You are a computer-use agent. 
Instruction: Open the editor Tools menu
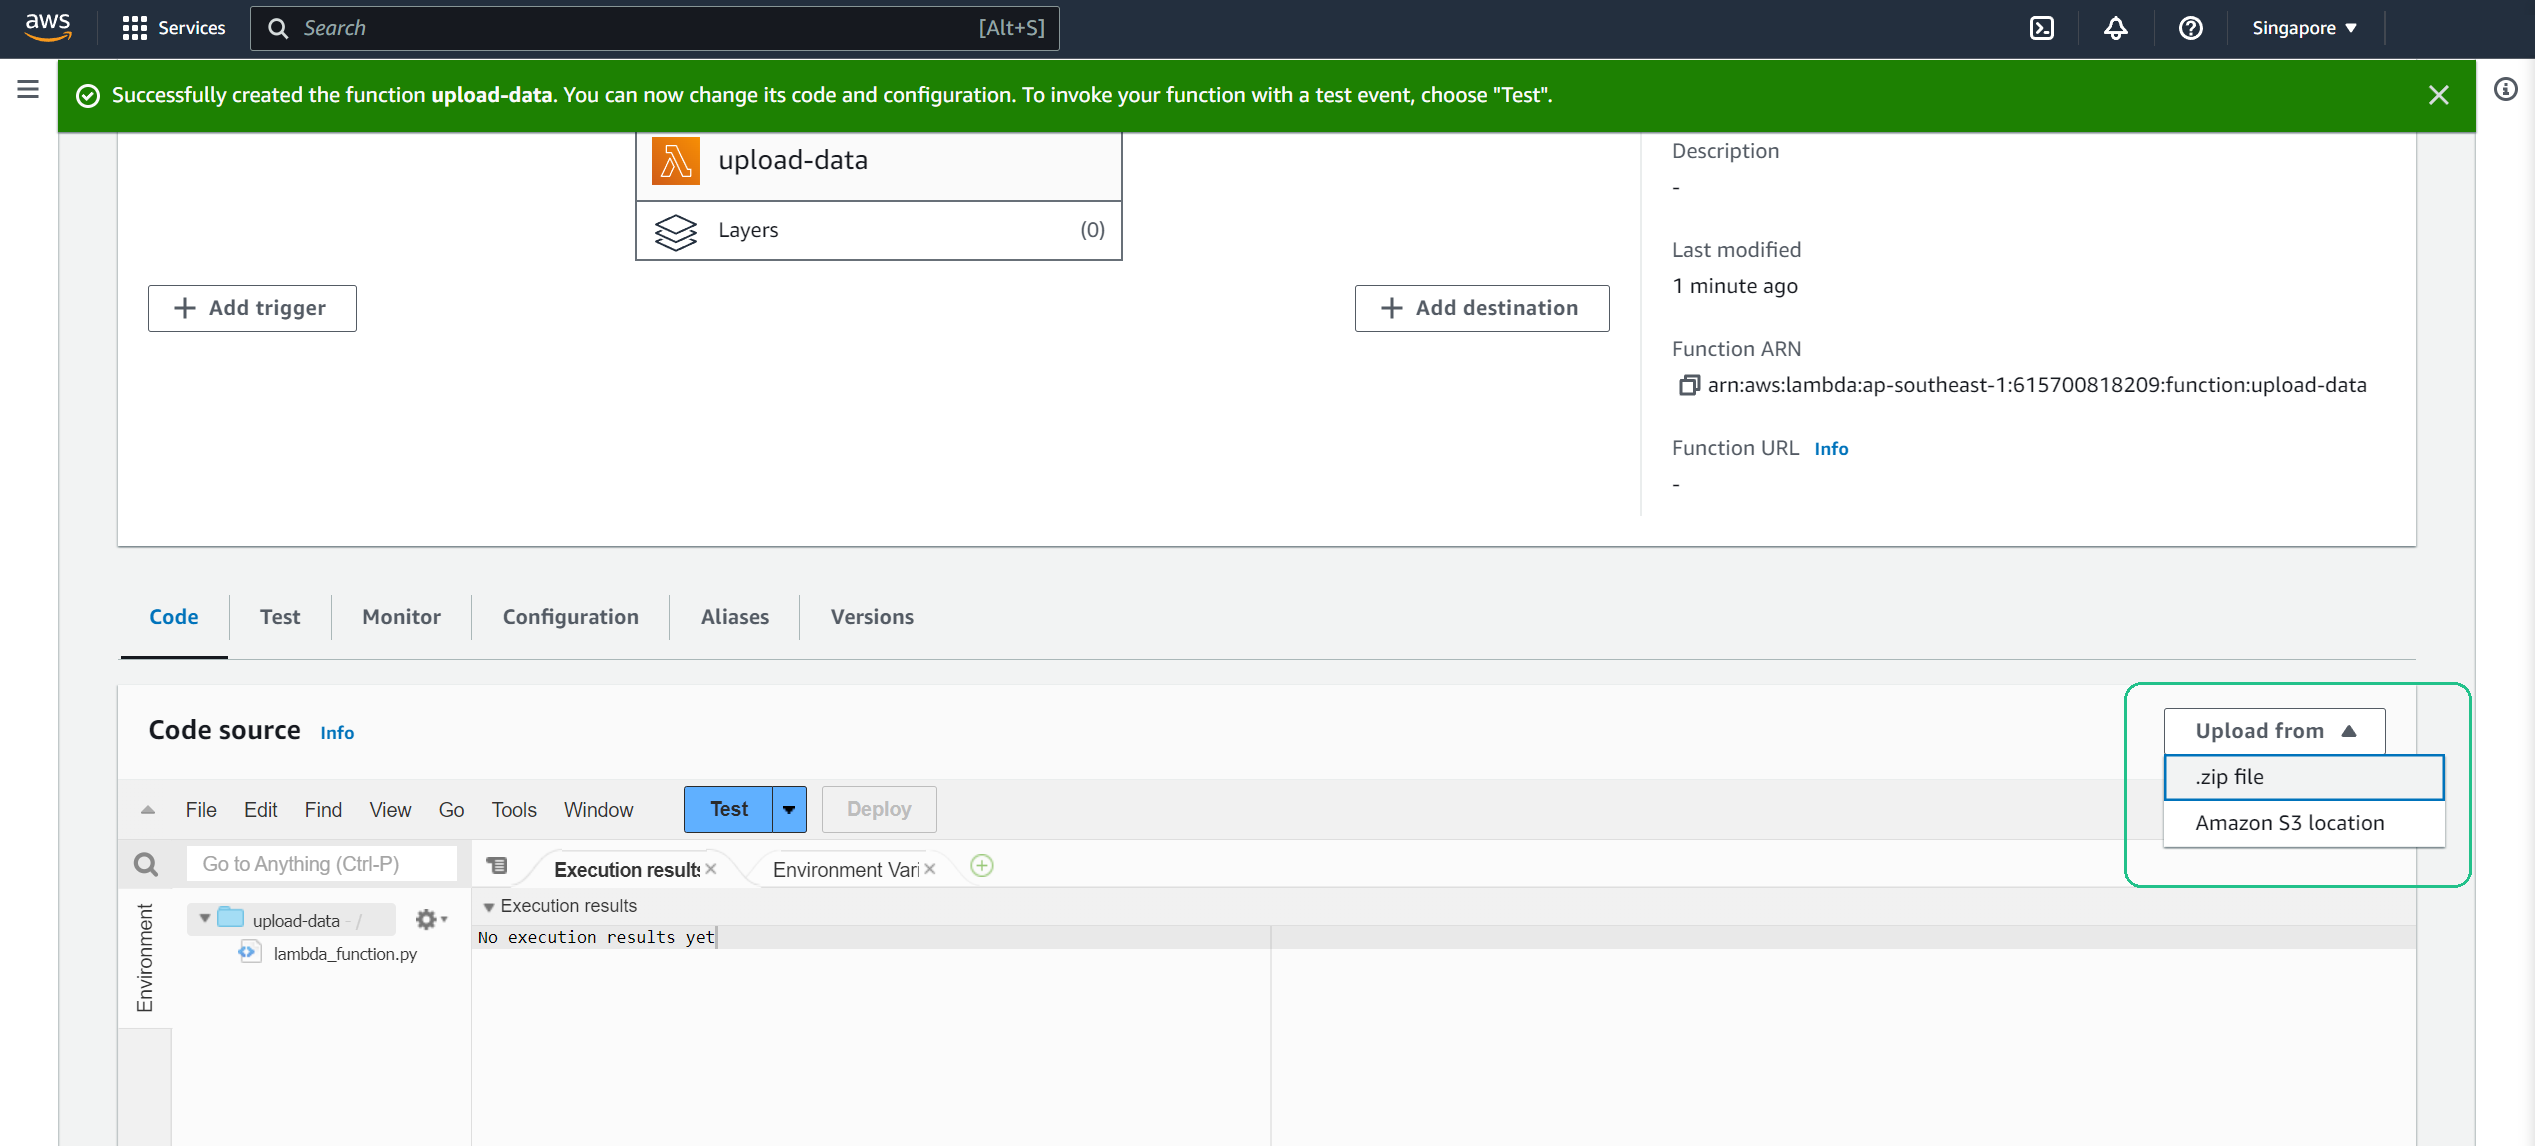coord(514,810)
